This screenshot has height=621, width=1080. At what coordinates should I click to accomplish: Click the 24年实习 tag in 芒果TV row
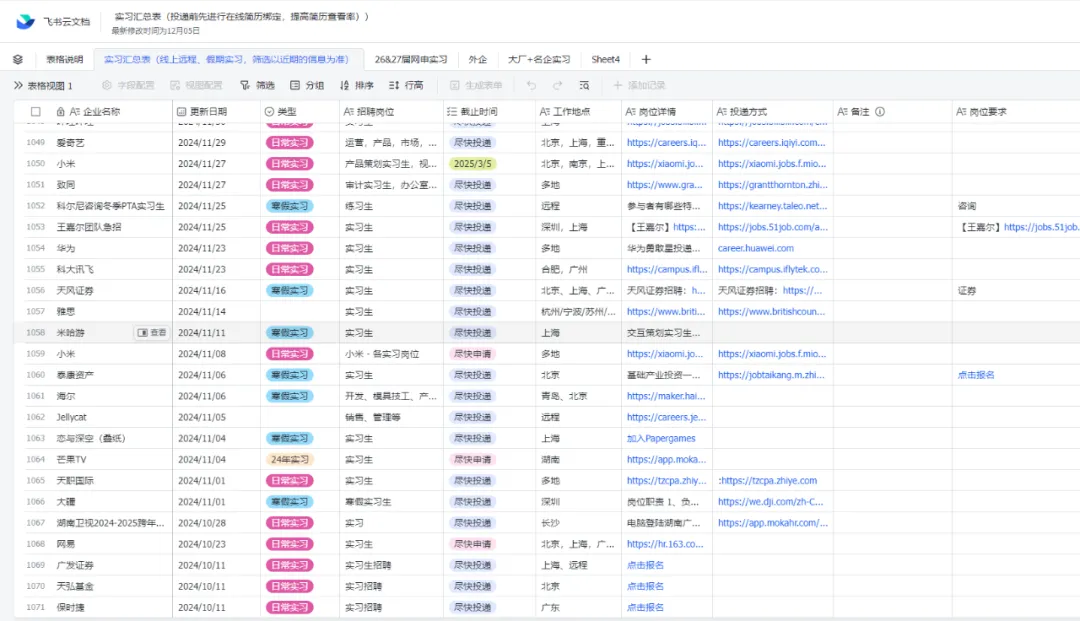[290, 459]
